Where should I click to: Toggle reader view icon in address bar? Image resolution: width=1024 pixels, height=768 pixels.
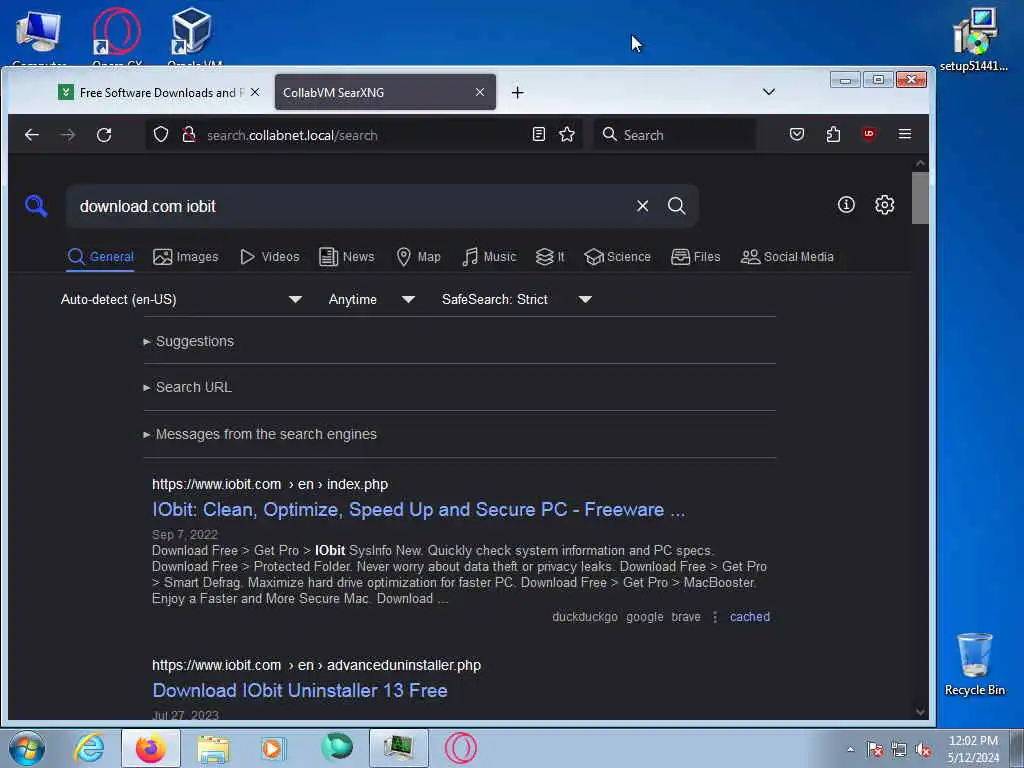tap(539, 135)
